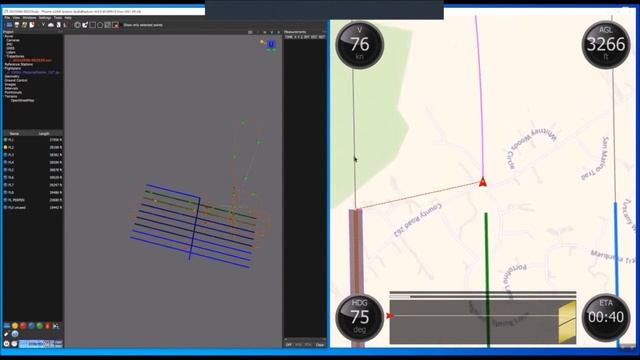The height and width of the screenshot is (360, 640).
Task: Open the View menu
Action: 16,18
